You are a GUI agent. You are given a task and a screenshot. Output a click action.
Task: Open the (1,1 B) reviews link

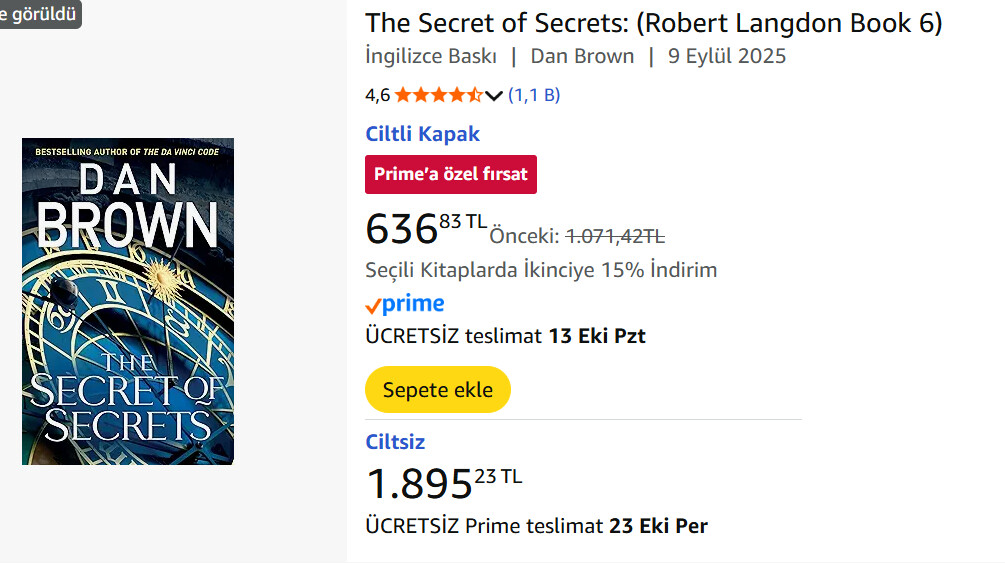[x=534, y=95]
